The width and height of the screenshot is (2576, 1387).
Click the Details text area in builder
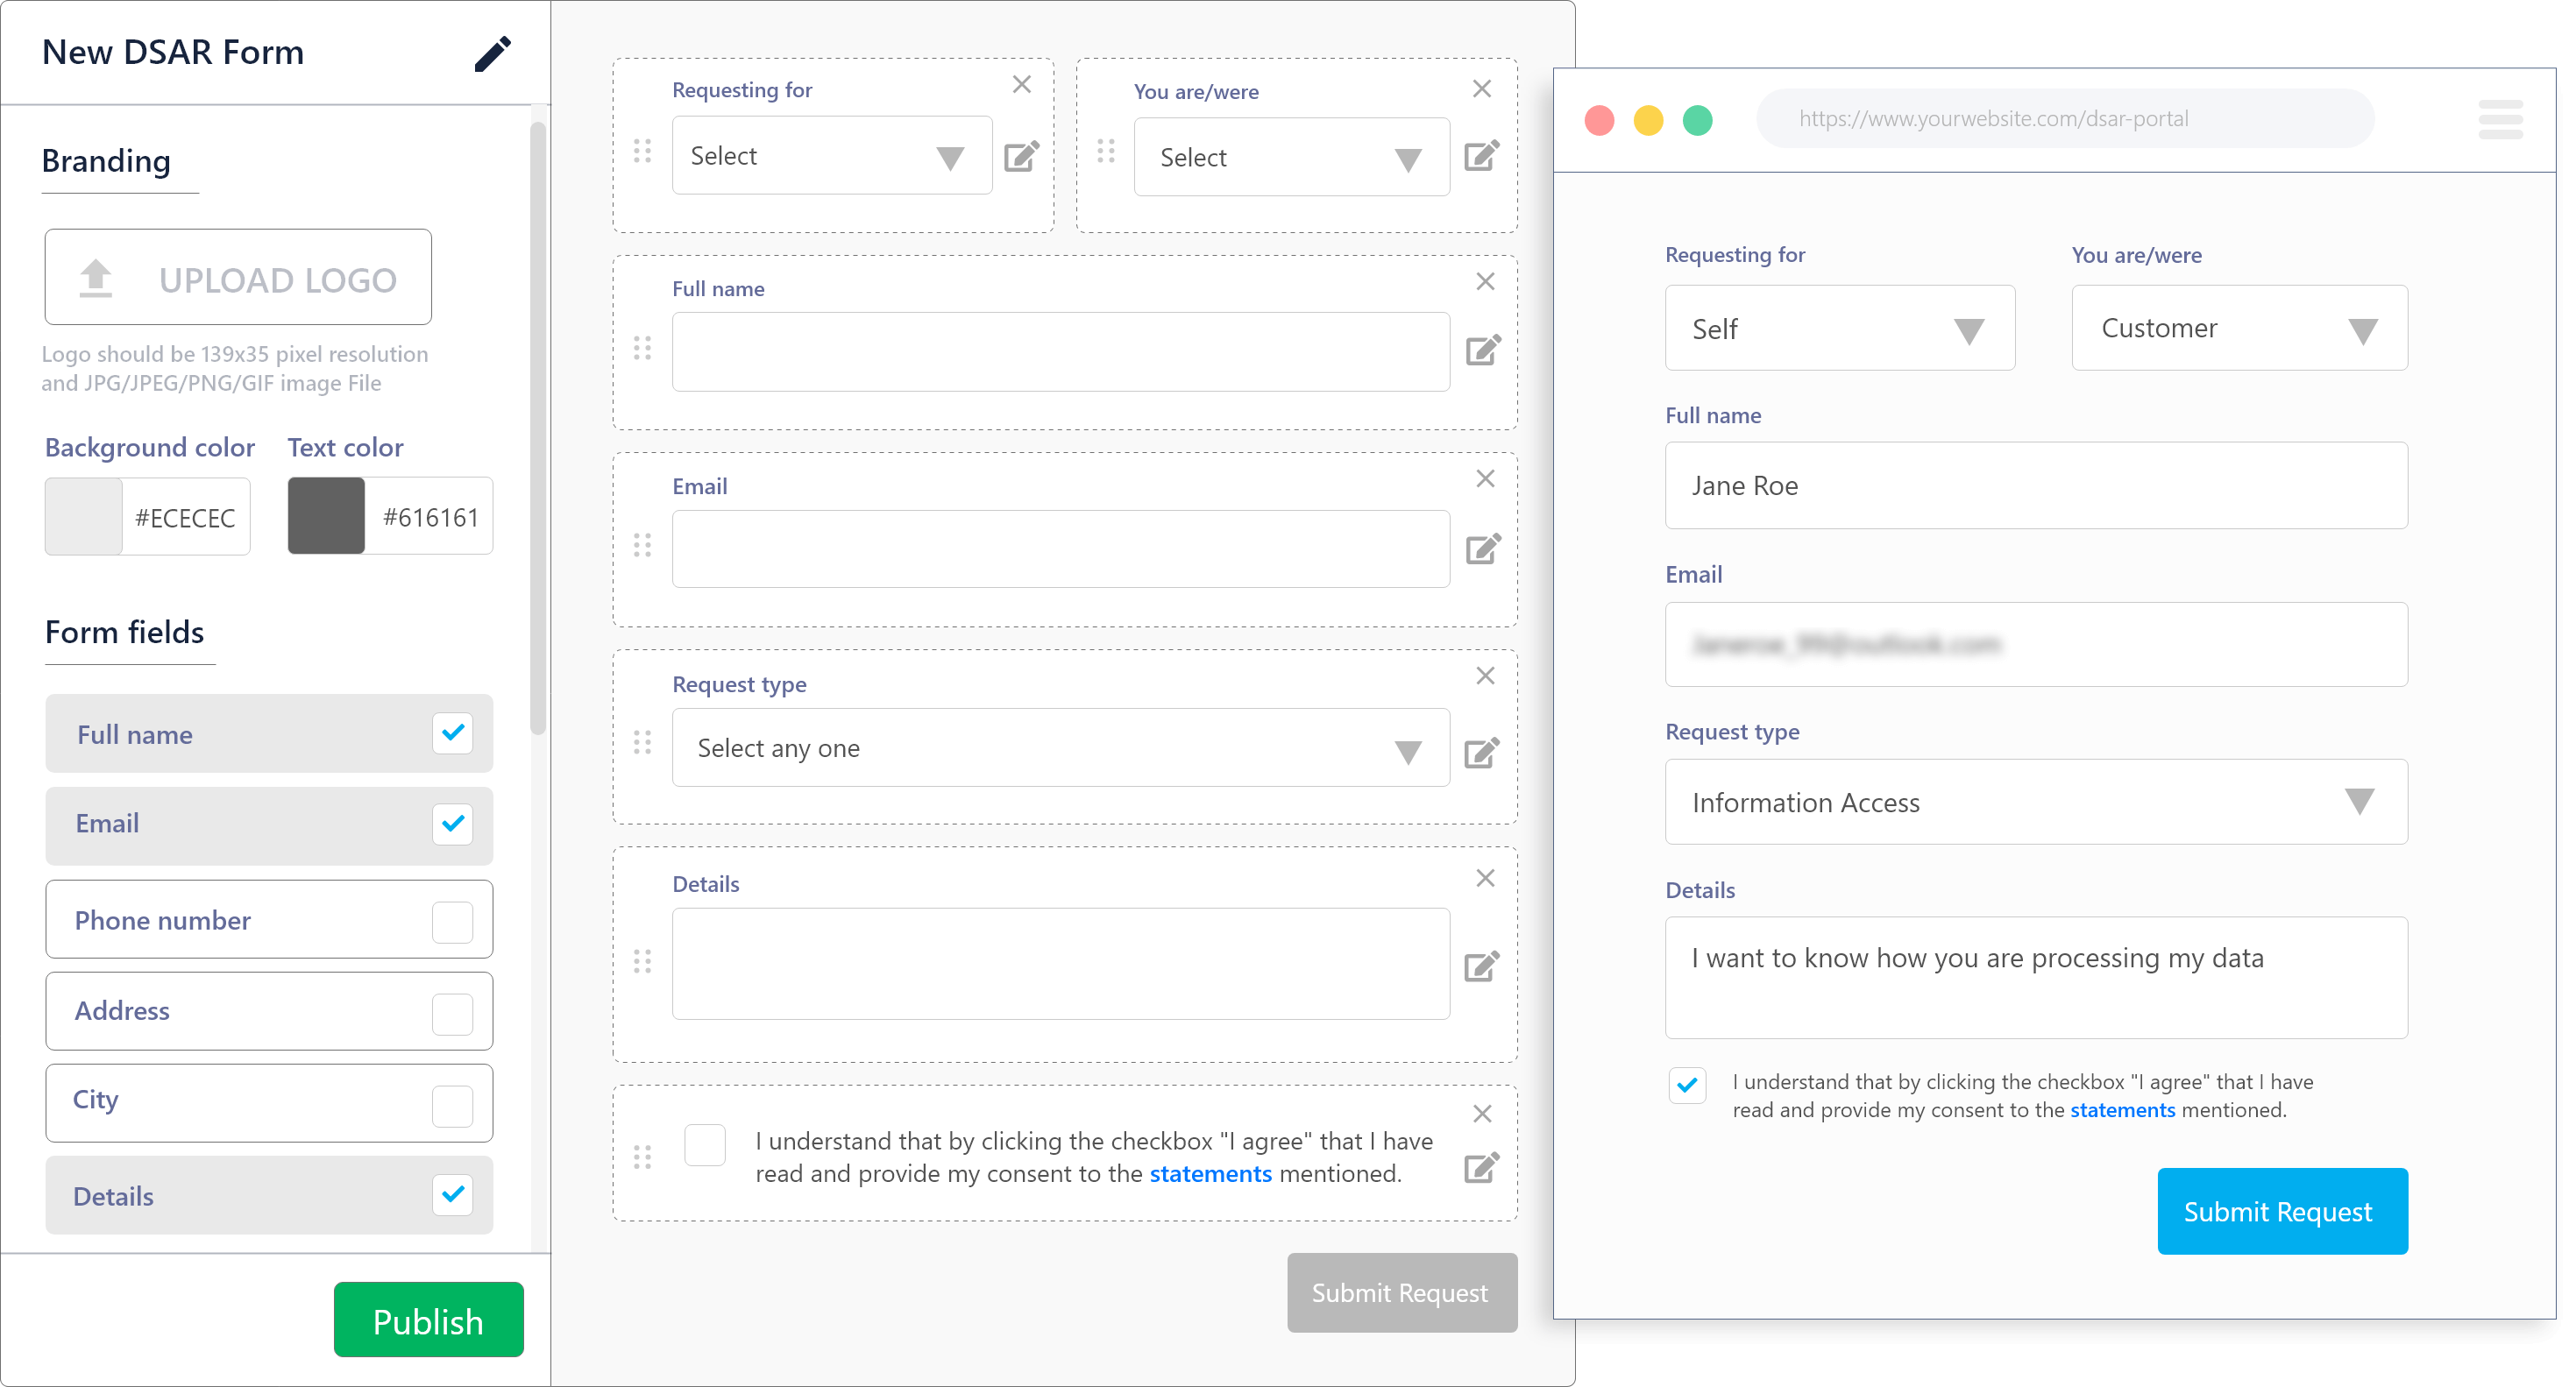tap(1061, 964)
